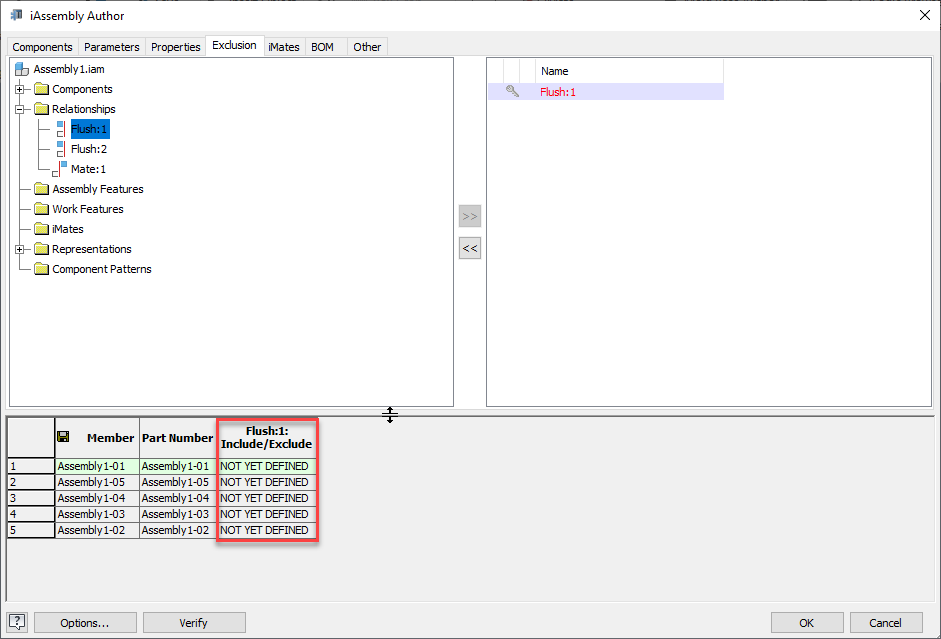The image size is (941, 639).
Task: Click the key icon beside Flush:1
Action: pyautogui.click(x=512, y=91)
